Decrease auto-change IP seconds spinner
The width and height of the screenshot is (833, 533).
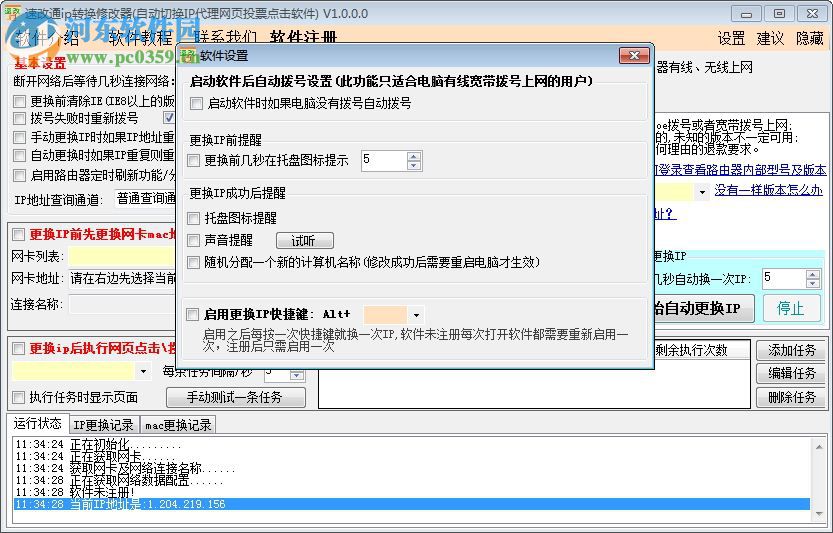813,283
